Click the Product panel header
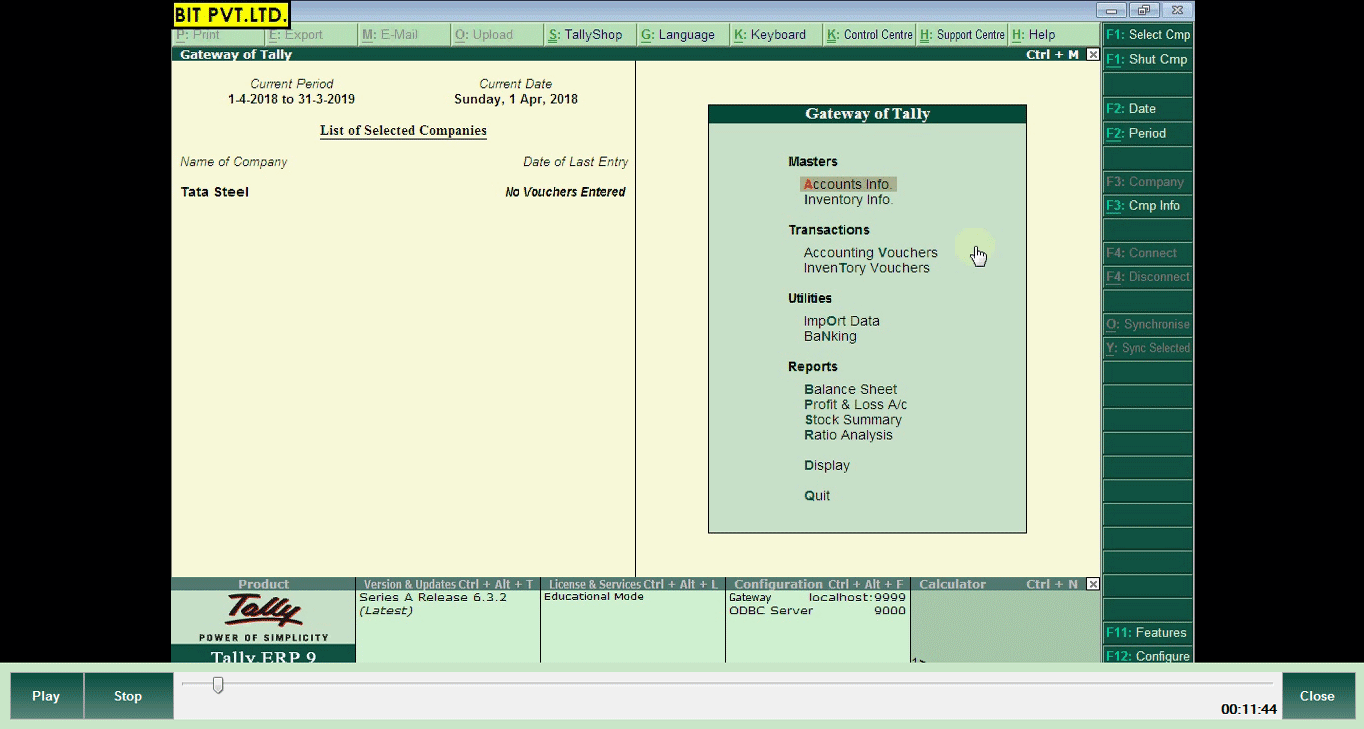Image resolution: width=1364 pixels, height=729 pixels. pos(264,584)
